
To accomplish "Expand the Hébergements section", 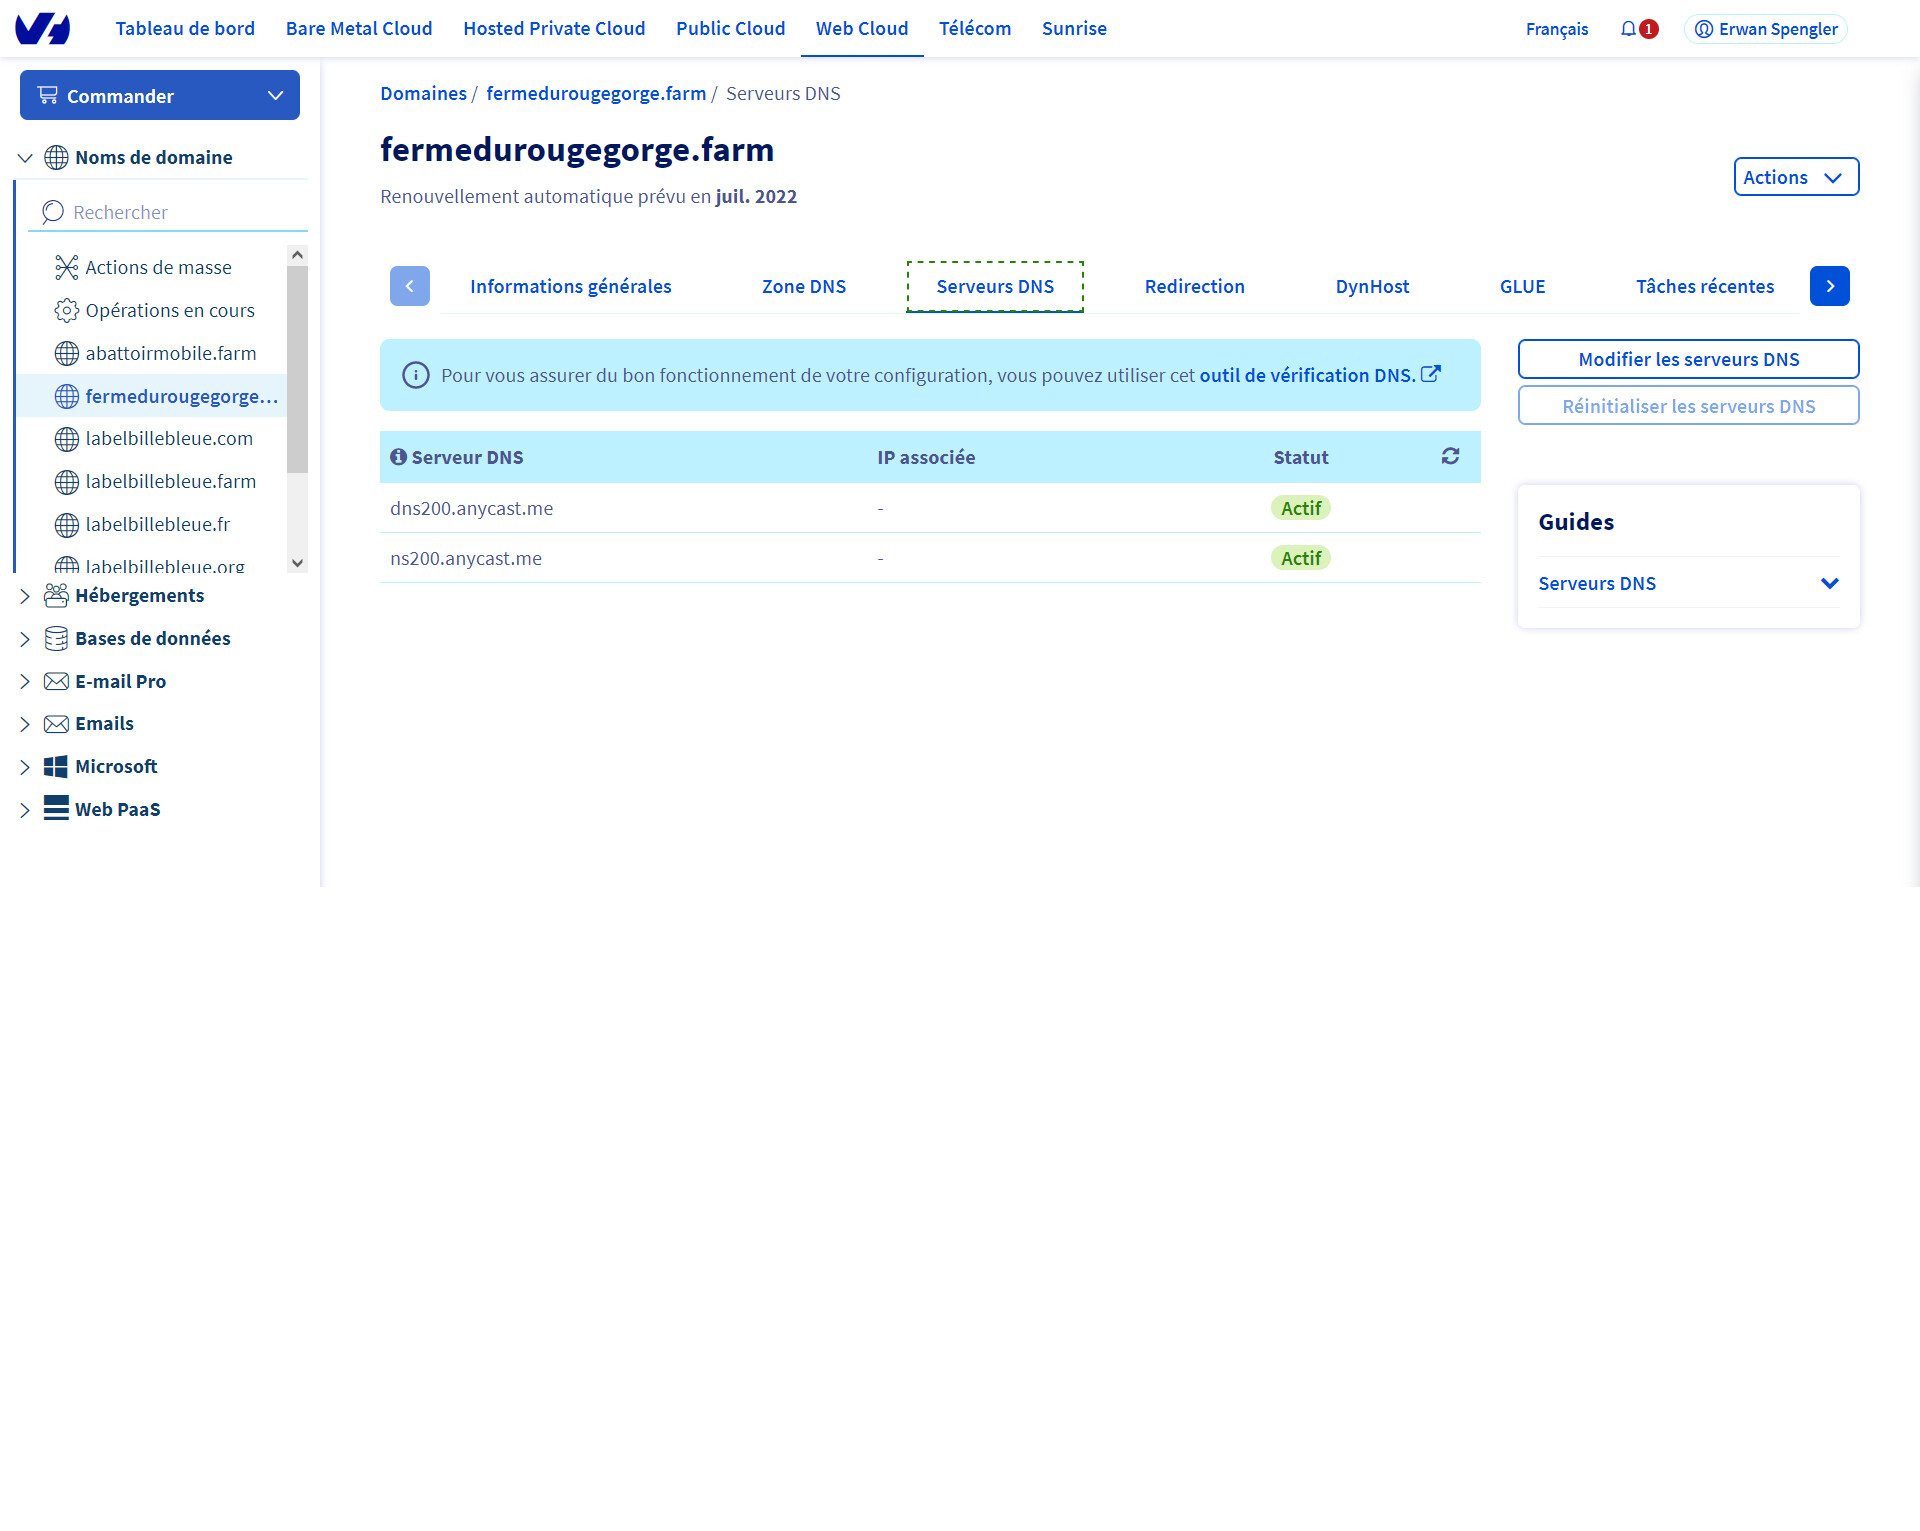I will pyautogui.click(x=25, y=596).
